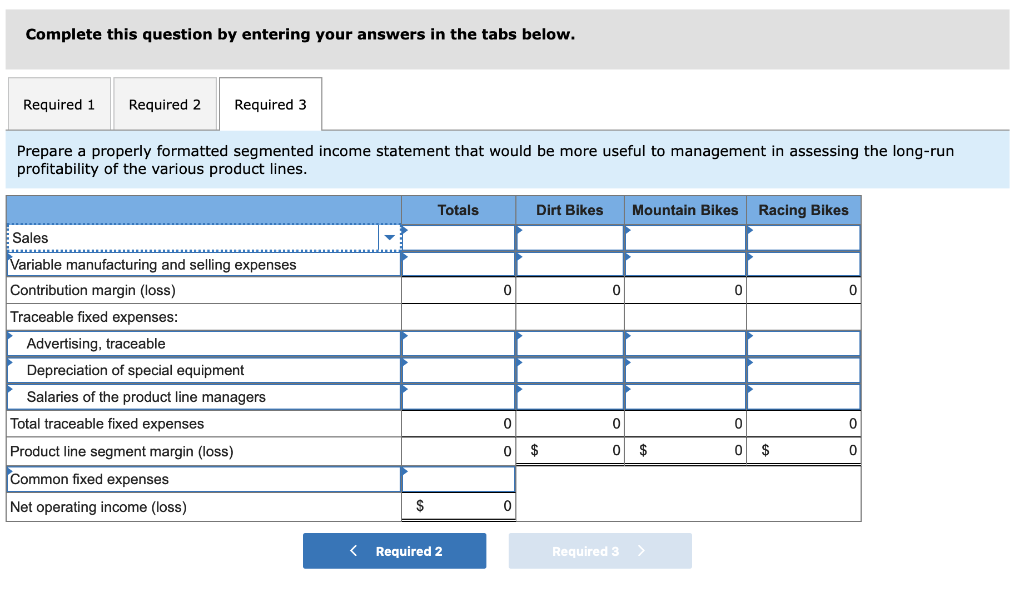Click Advertising traceable Racing Bikes cell

[803, 344]
